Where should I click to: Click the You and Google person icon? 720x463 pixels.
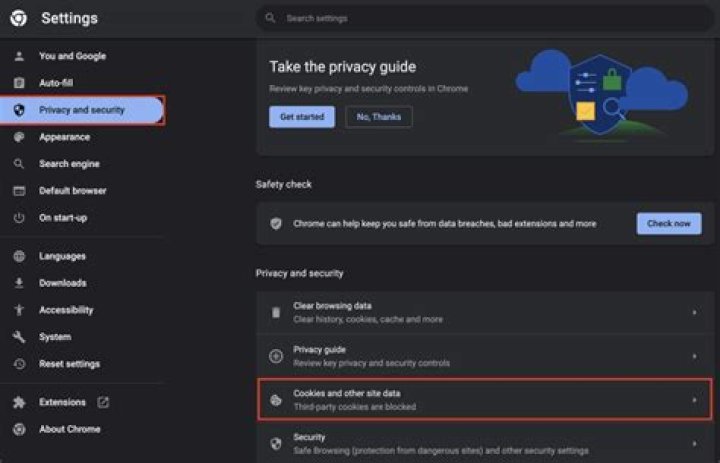click(x=19, y=56)
